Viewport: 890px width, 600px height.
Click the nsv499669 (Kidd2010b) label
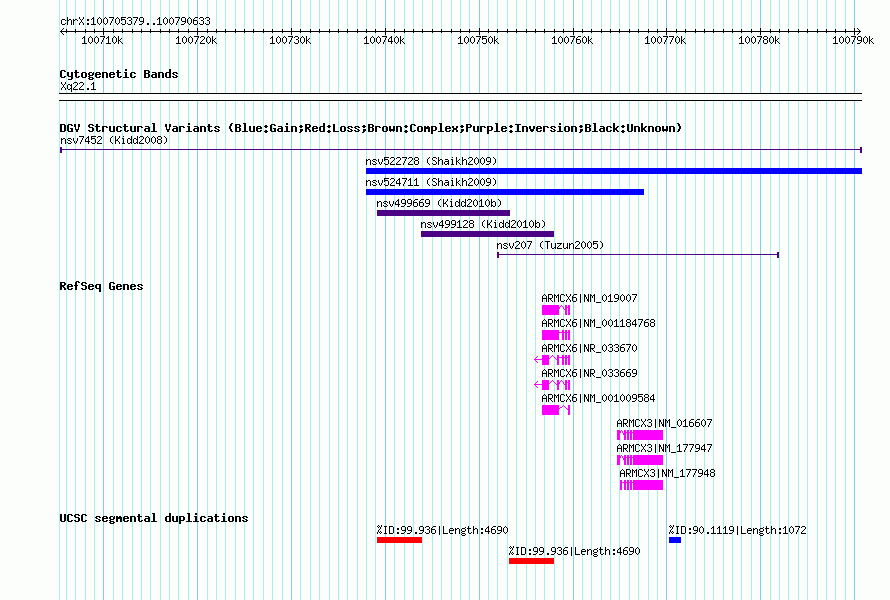pyautogui.click(x=439, y=203)
